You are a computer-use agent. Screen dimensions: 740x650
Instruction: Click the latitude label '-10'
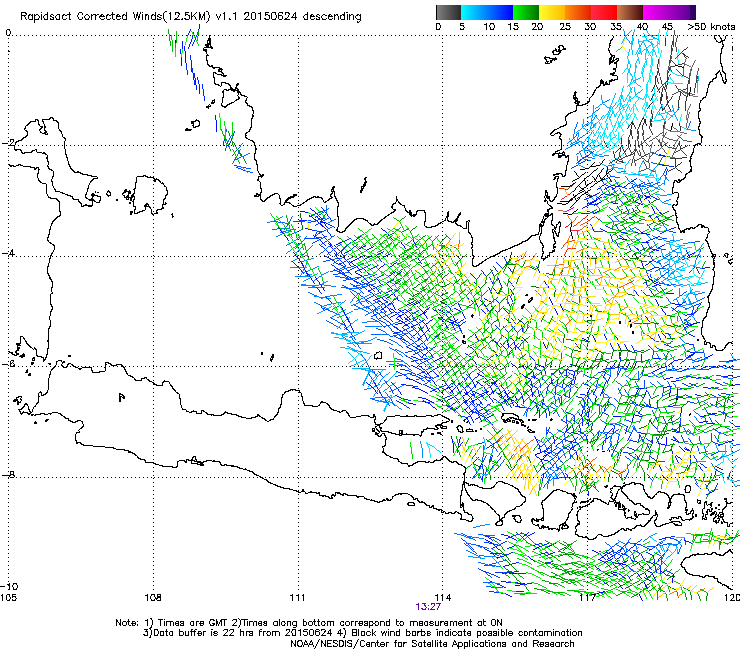9,586
